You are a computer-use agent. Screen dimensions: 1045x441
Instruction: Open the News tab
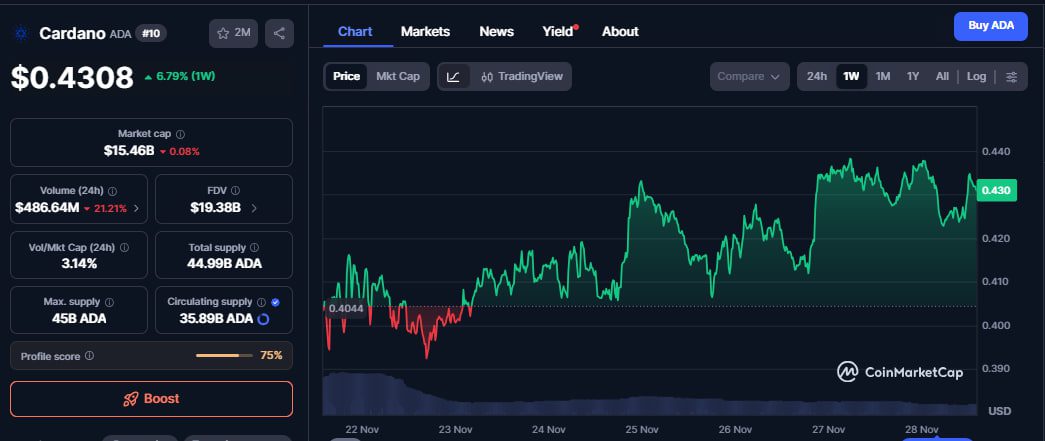(497, 31)
